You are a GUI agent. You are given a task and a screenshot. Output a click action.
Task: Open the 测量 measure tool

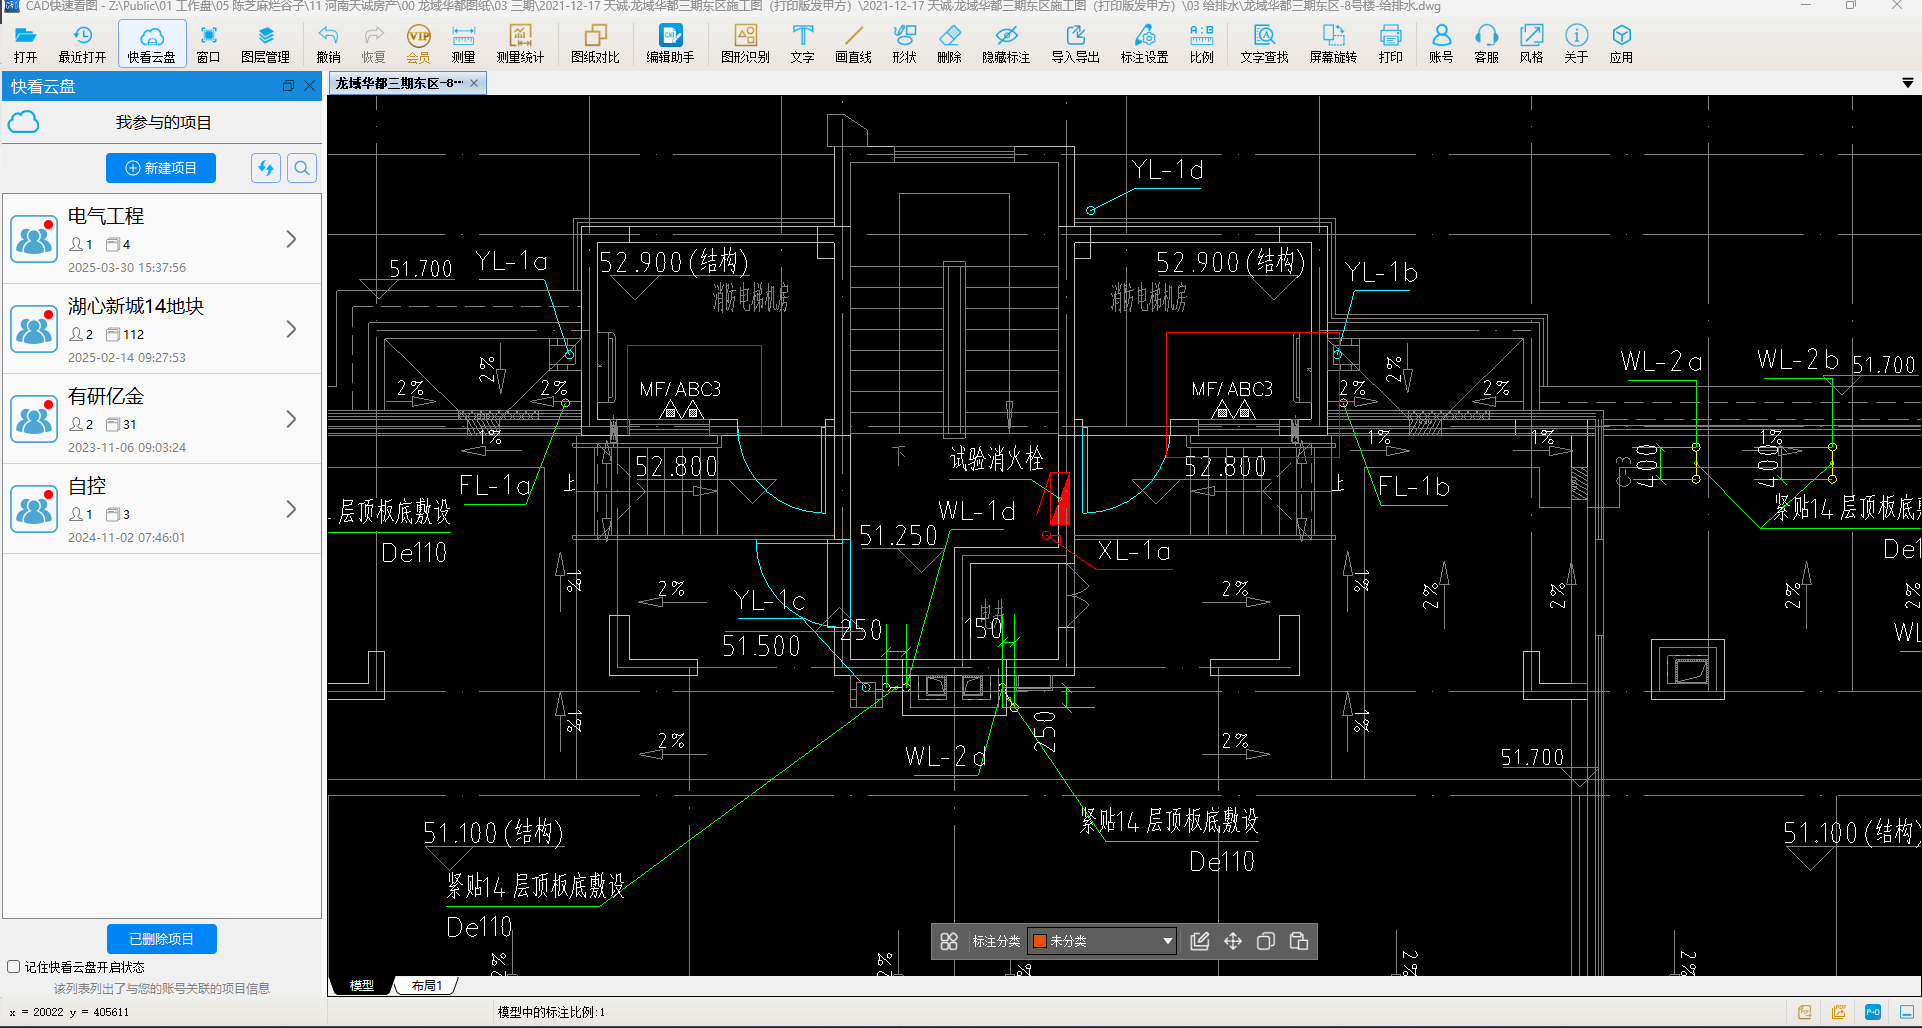463,44
